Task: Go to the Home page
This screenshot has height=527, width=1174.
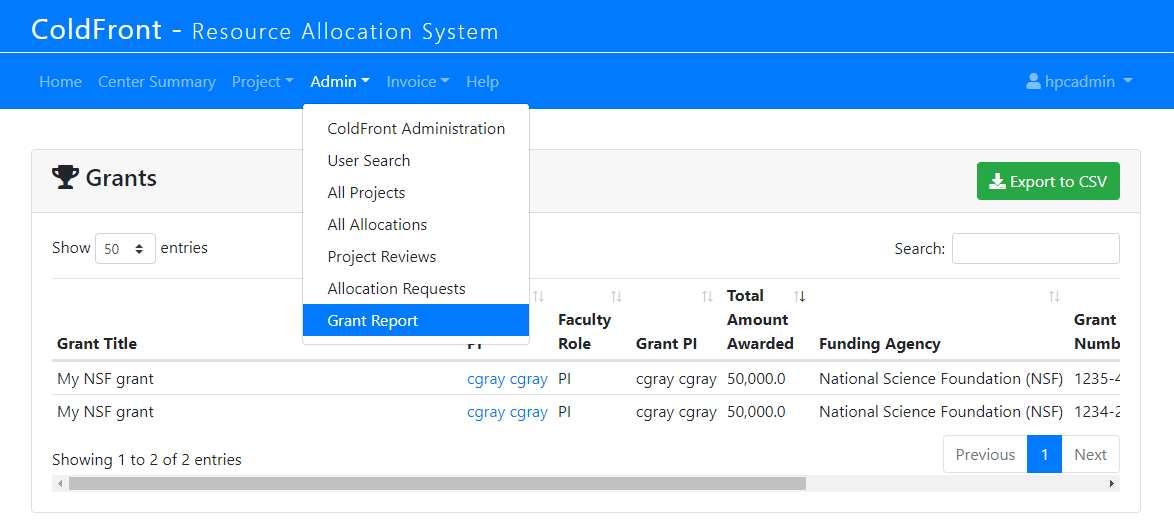Action: (x=61, y=82)
